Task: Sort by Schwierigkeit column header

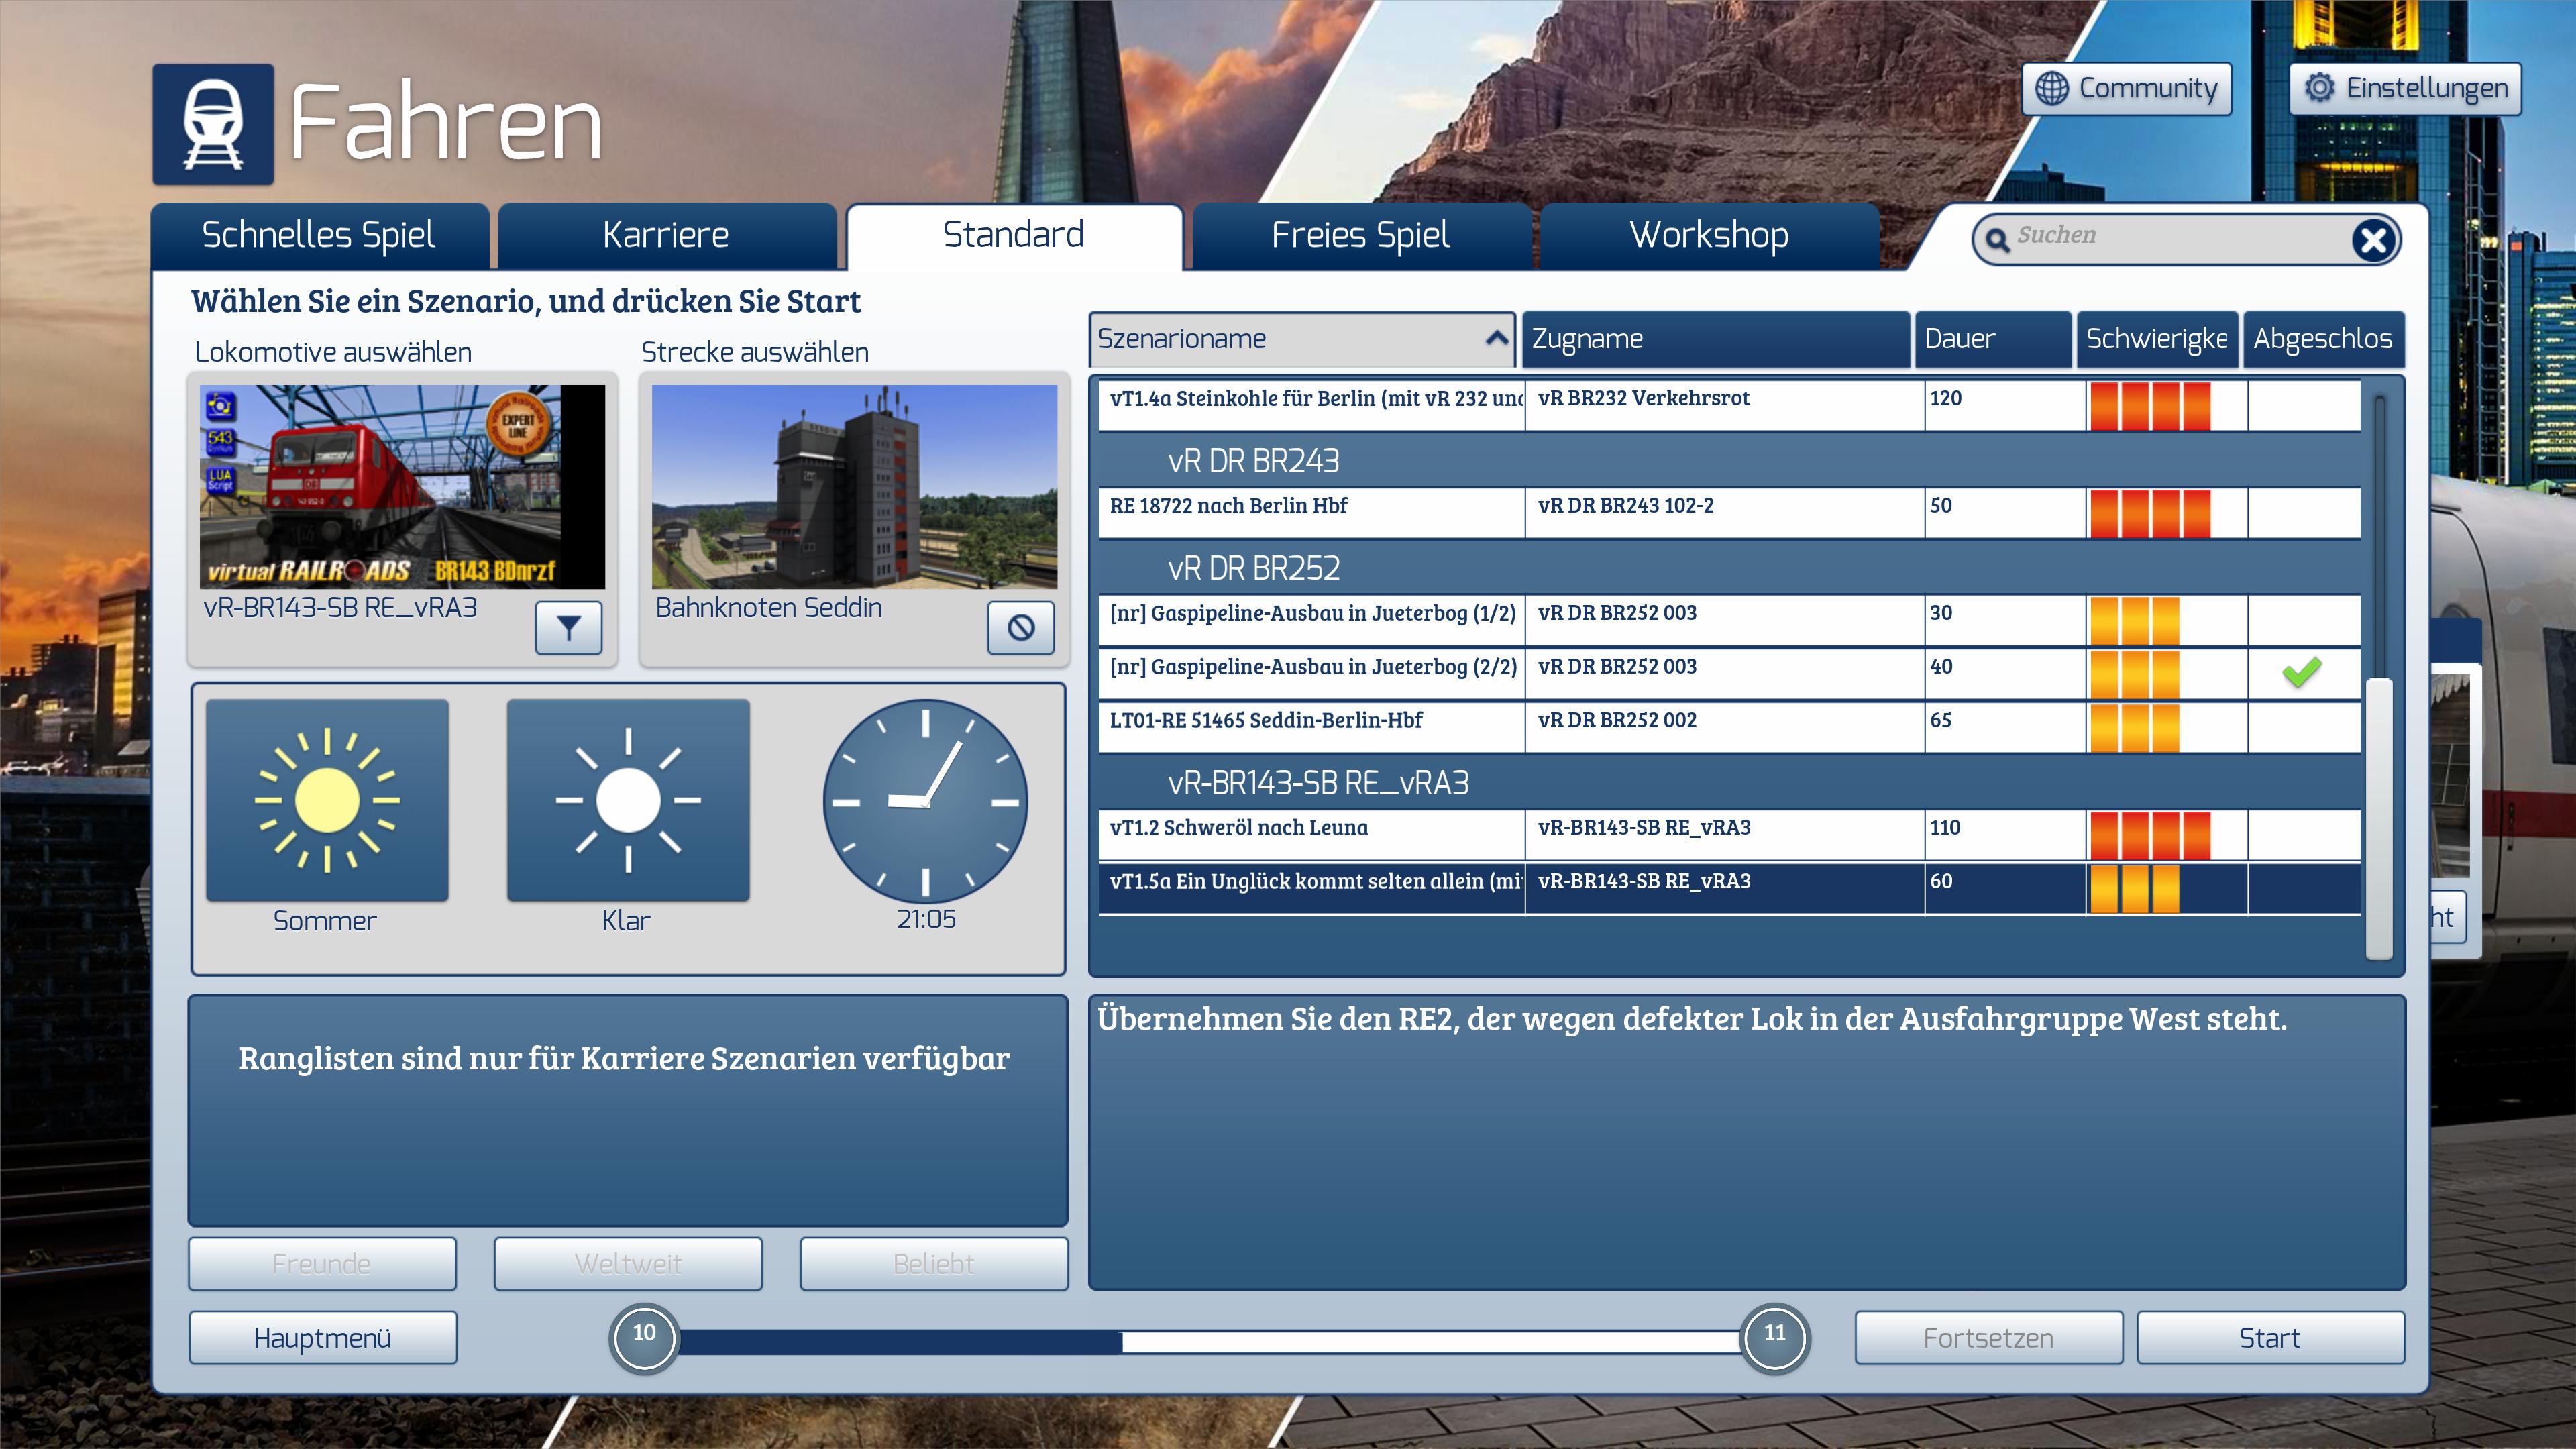Action: tap(2156, 339)
